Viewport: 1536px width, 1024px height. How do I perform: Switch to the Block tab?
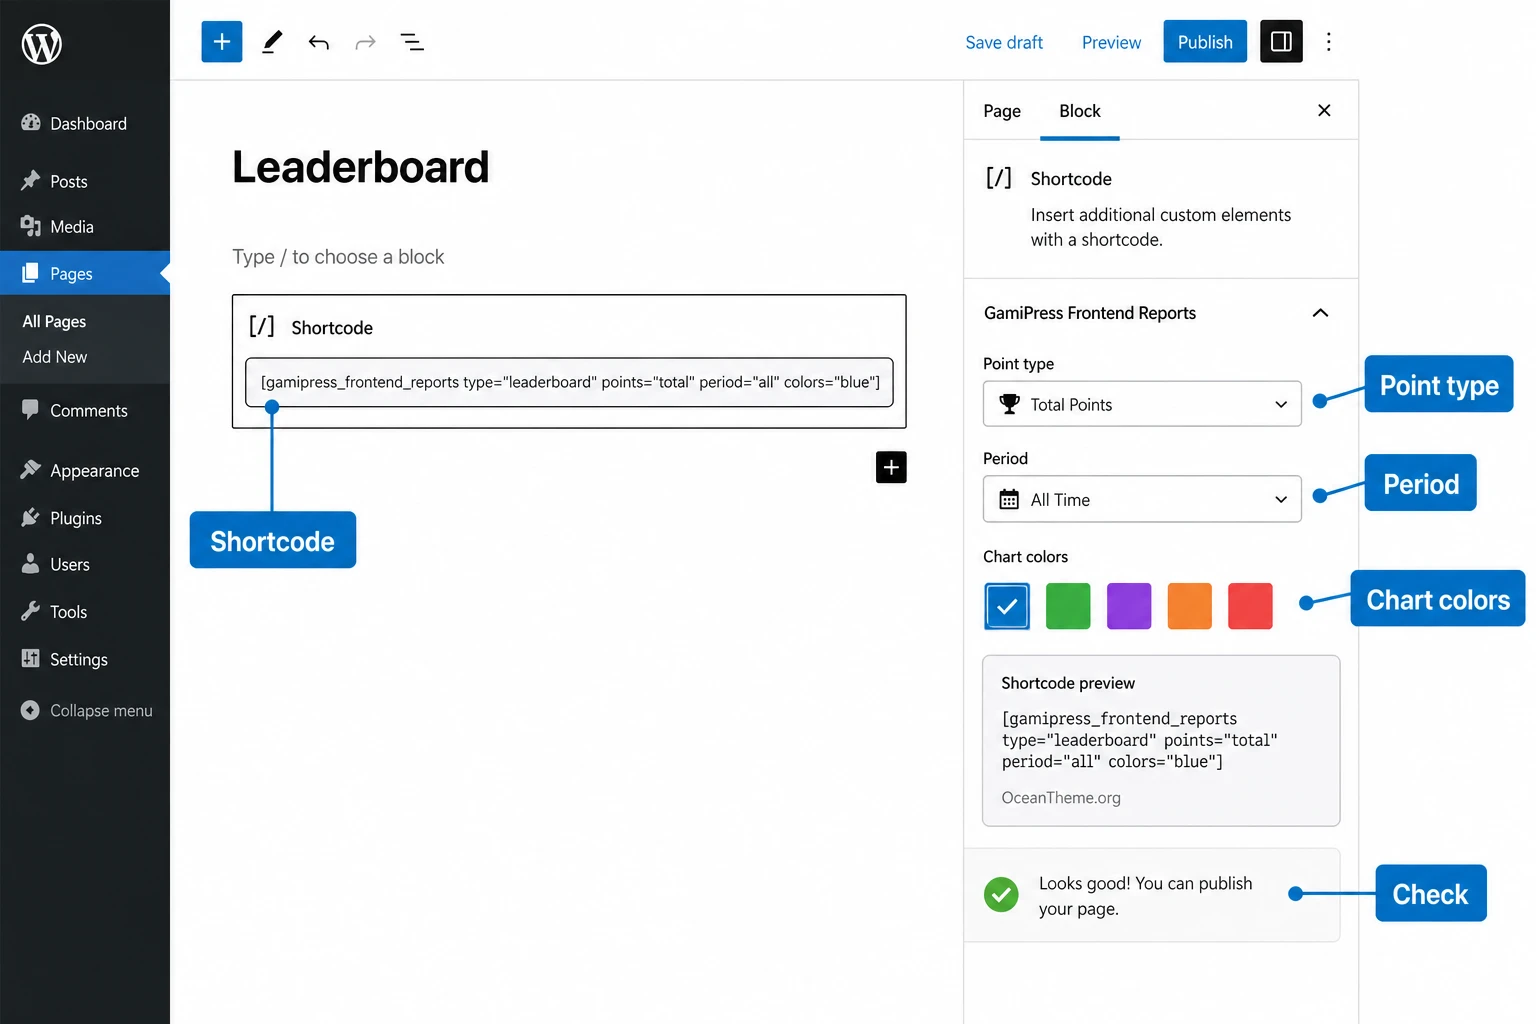(x=1080, y=111)
